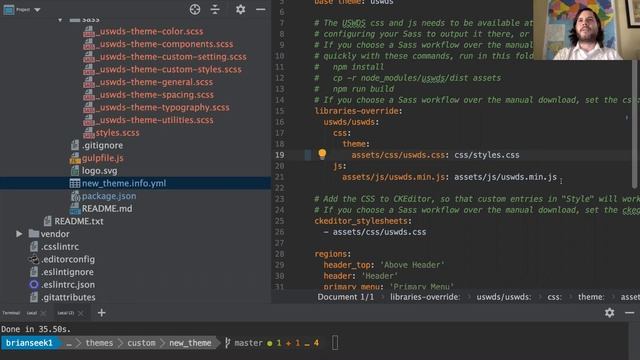Click the .editorconfig file icon

tap(34, 259)
